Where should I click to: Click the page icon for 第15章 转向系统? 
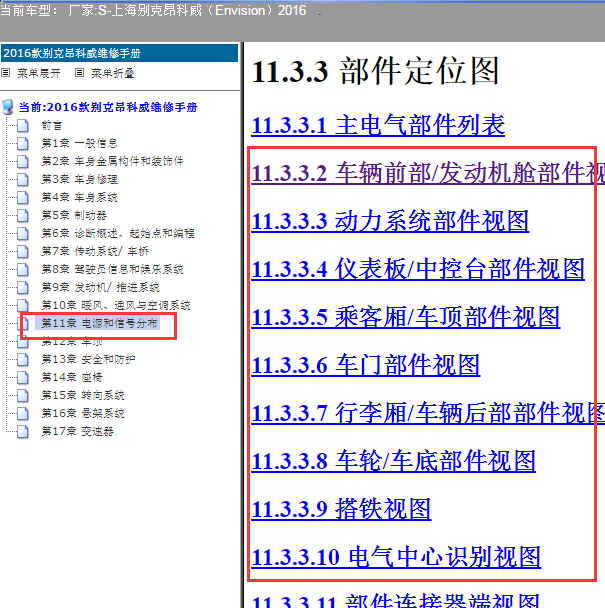click(22, 396)
